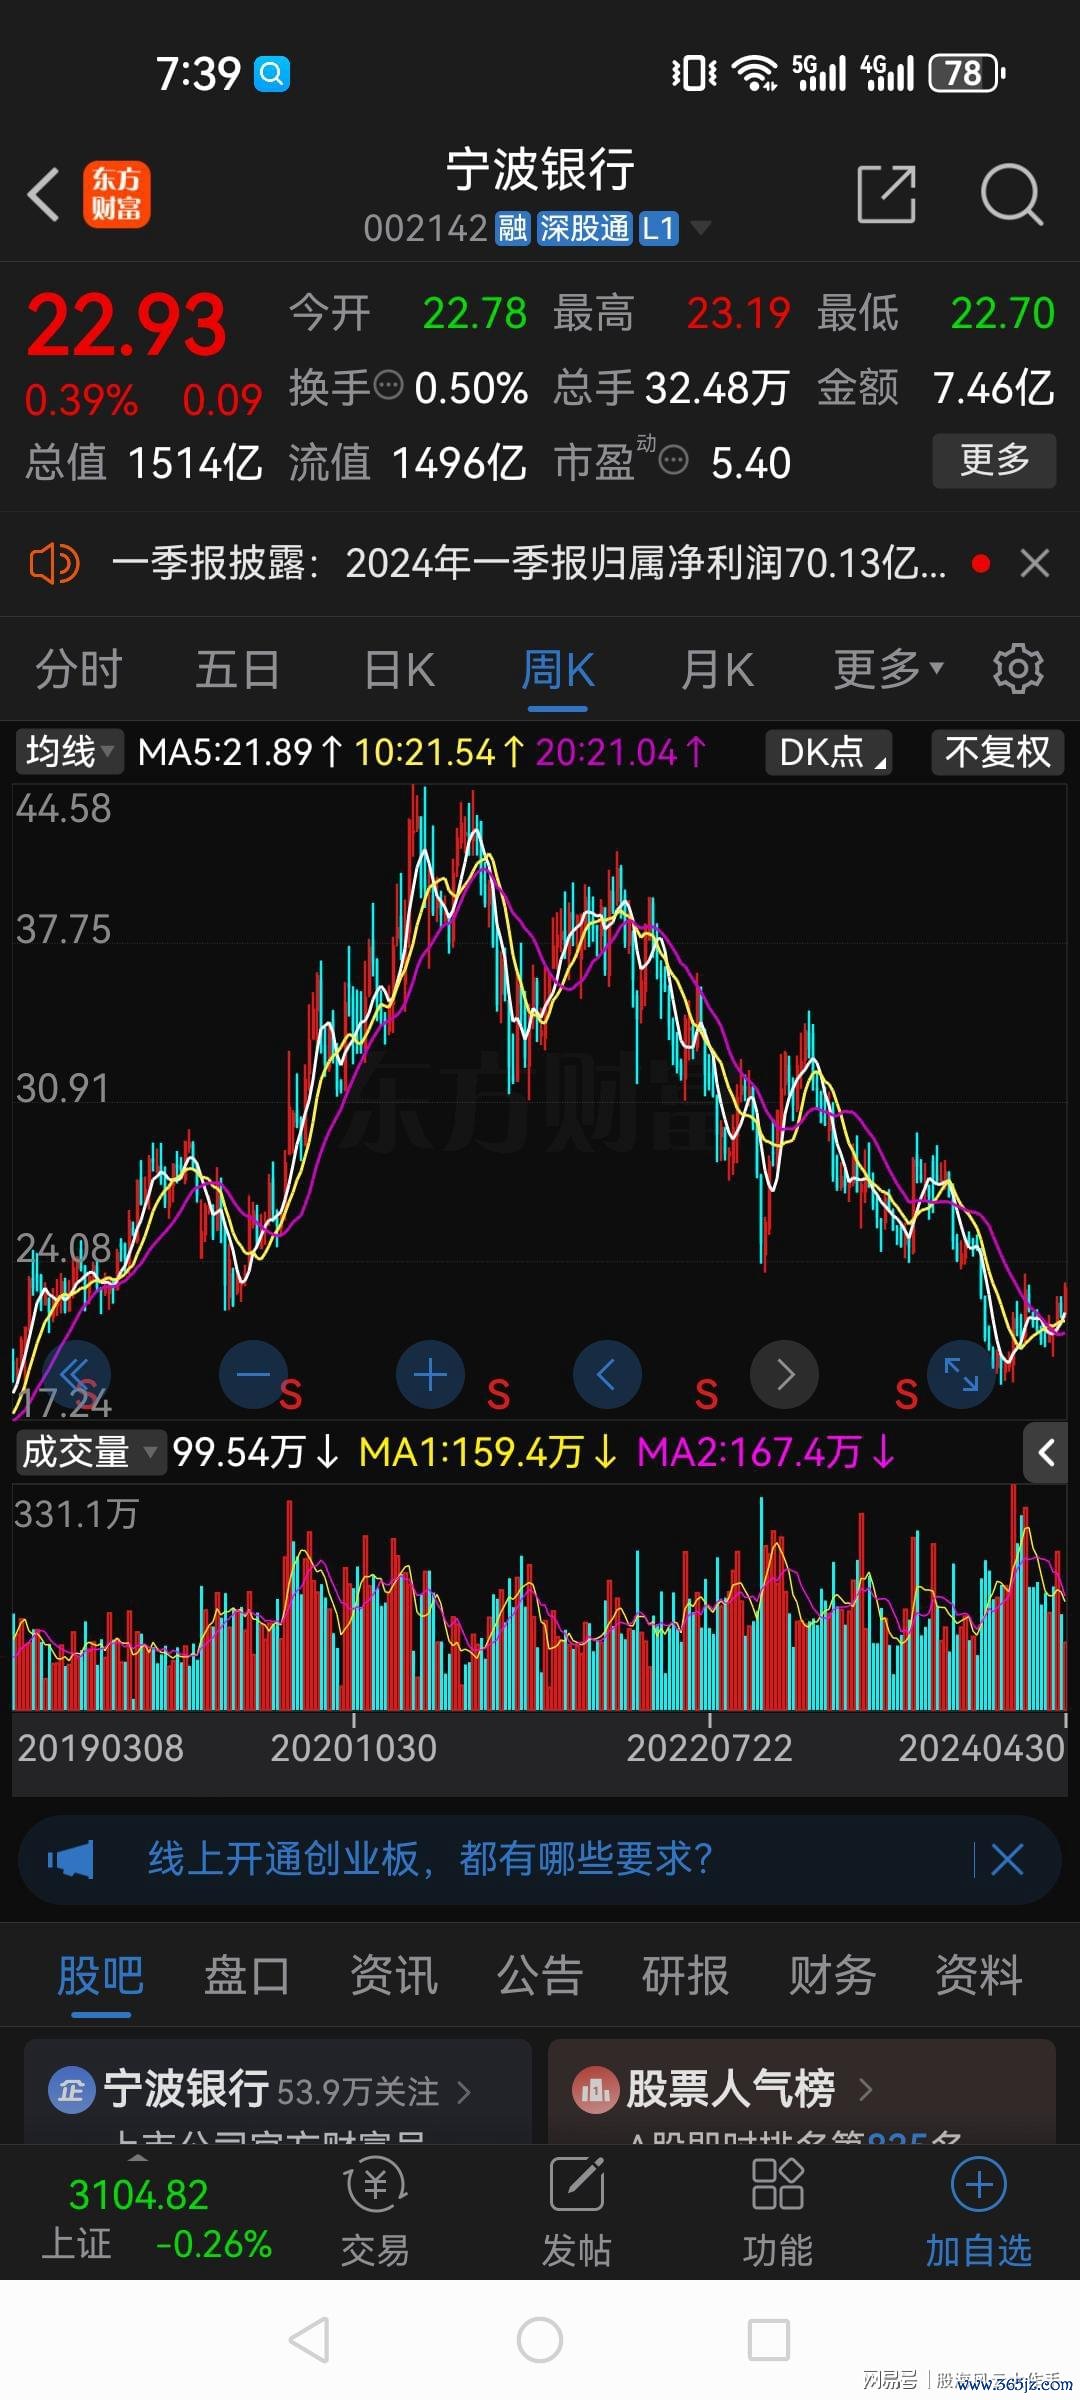This screenshot has width=1080, height=2400.
Task: Tap the share icon in the header
Action: 887,194
